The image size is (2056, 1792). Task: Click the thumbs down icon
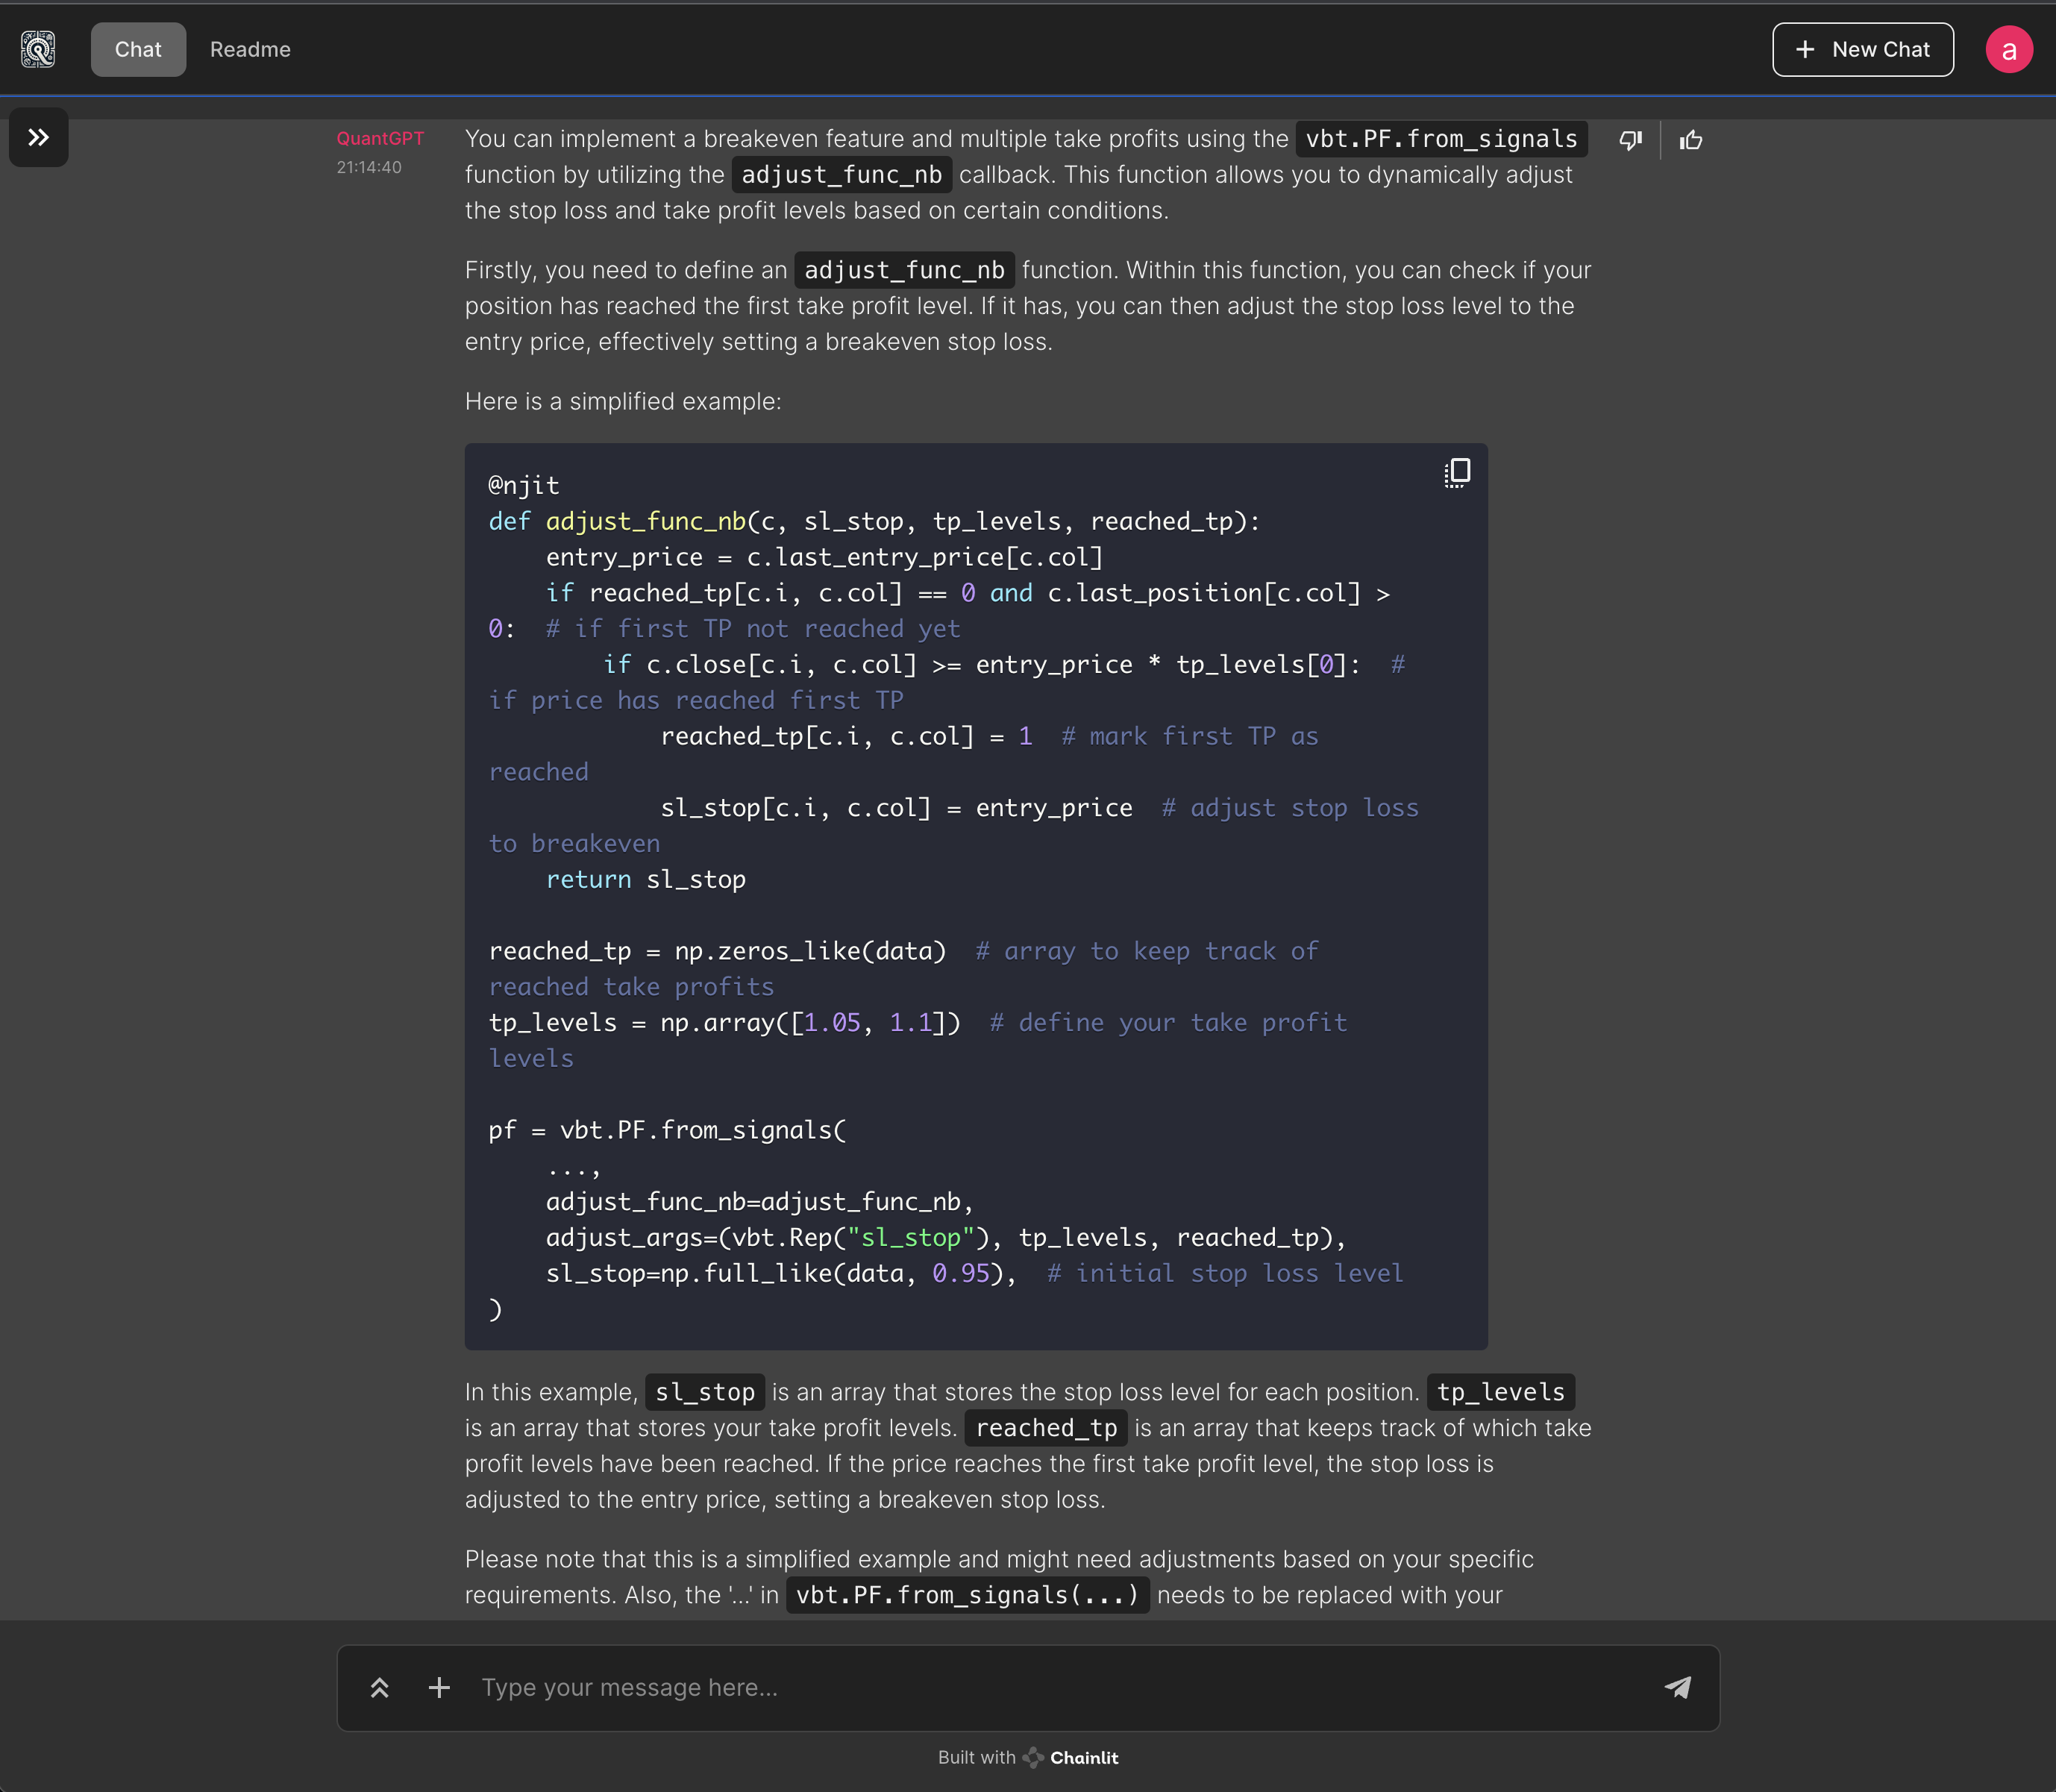1629,140
